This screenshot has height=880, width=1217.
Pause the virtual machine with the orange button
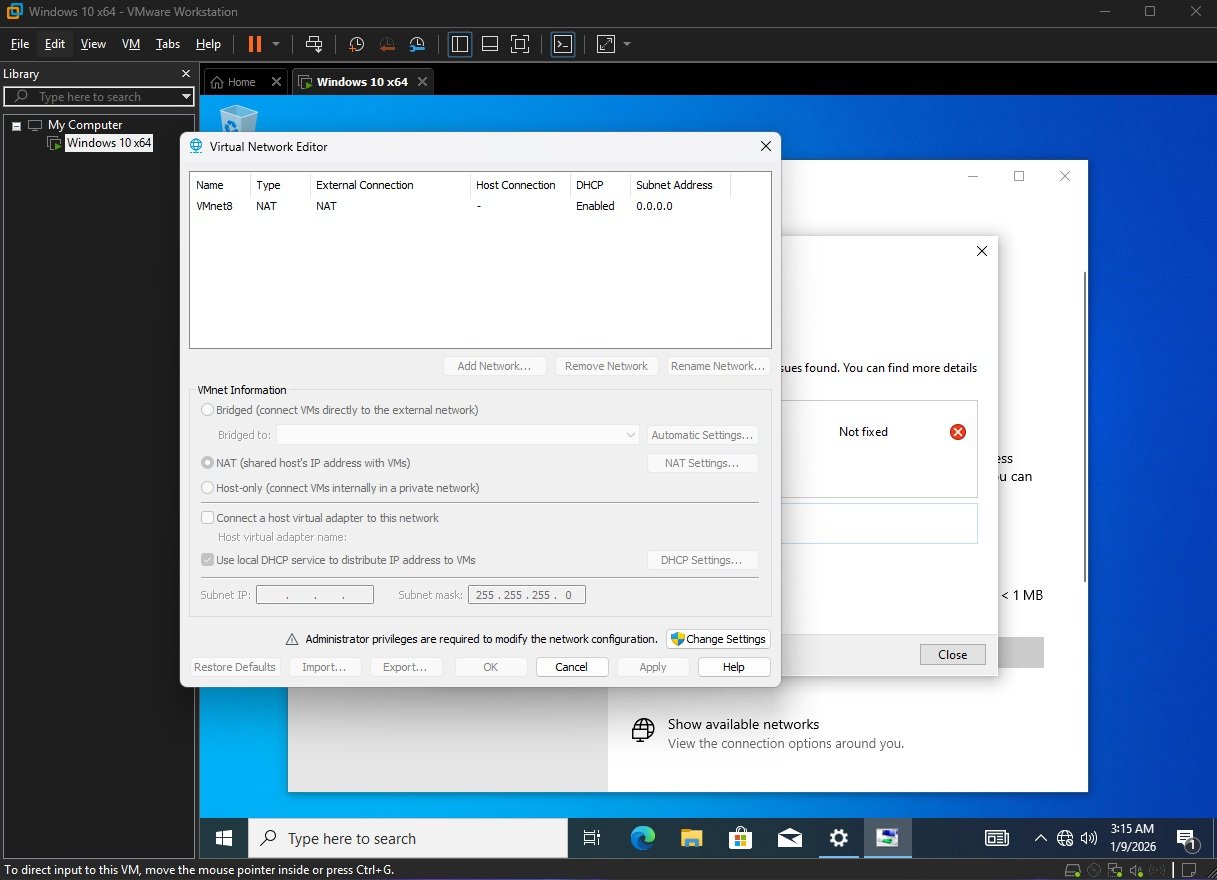point(254,44)
